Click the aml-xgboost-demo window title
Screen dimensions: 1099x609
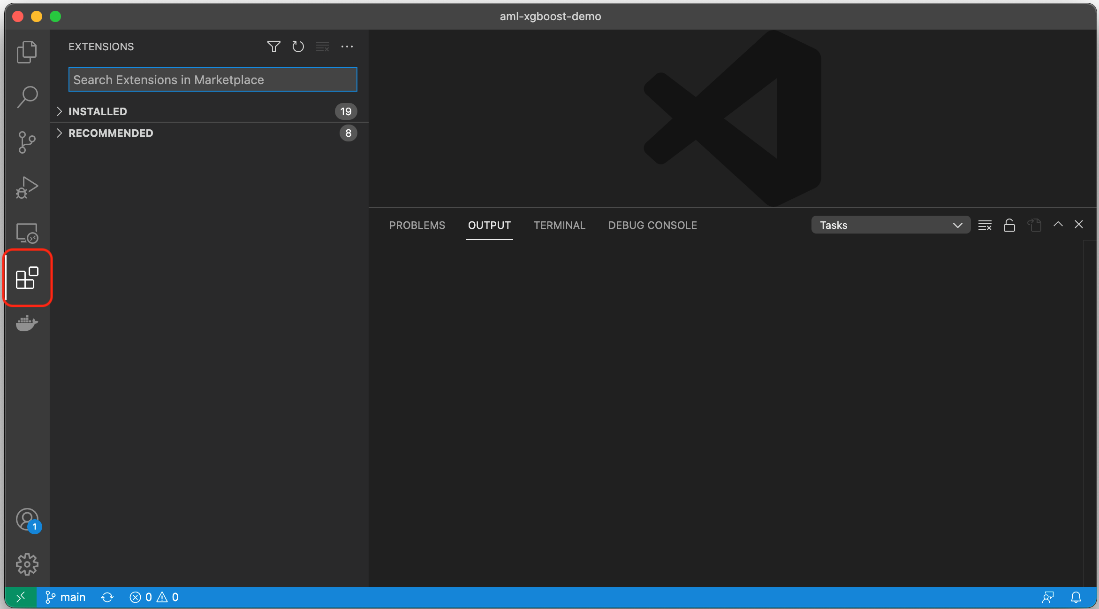(550, 16)
